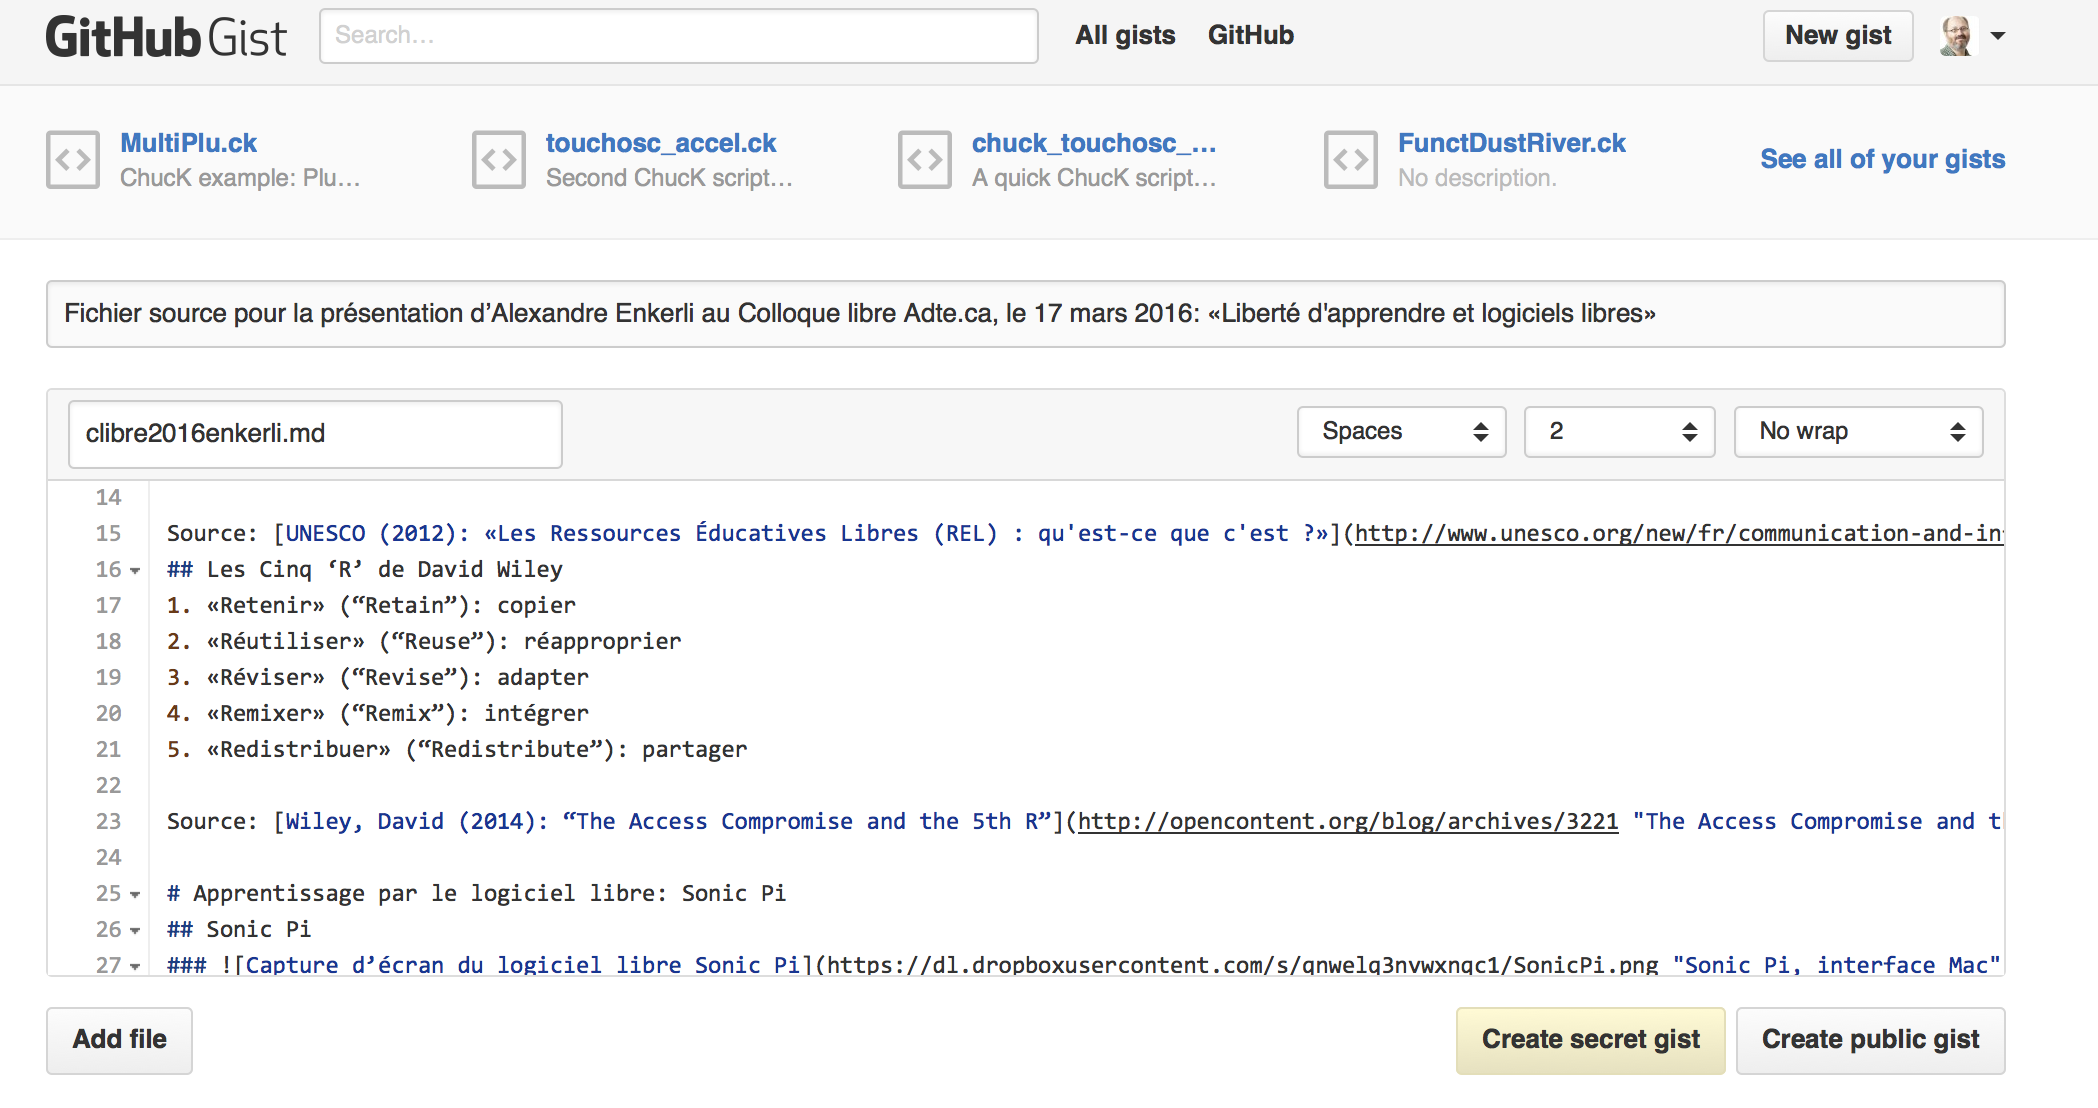Click line "## Les Cinq ‘R’ de David Wiley"

coord(365,570)
